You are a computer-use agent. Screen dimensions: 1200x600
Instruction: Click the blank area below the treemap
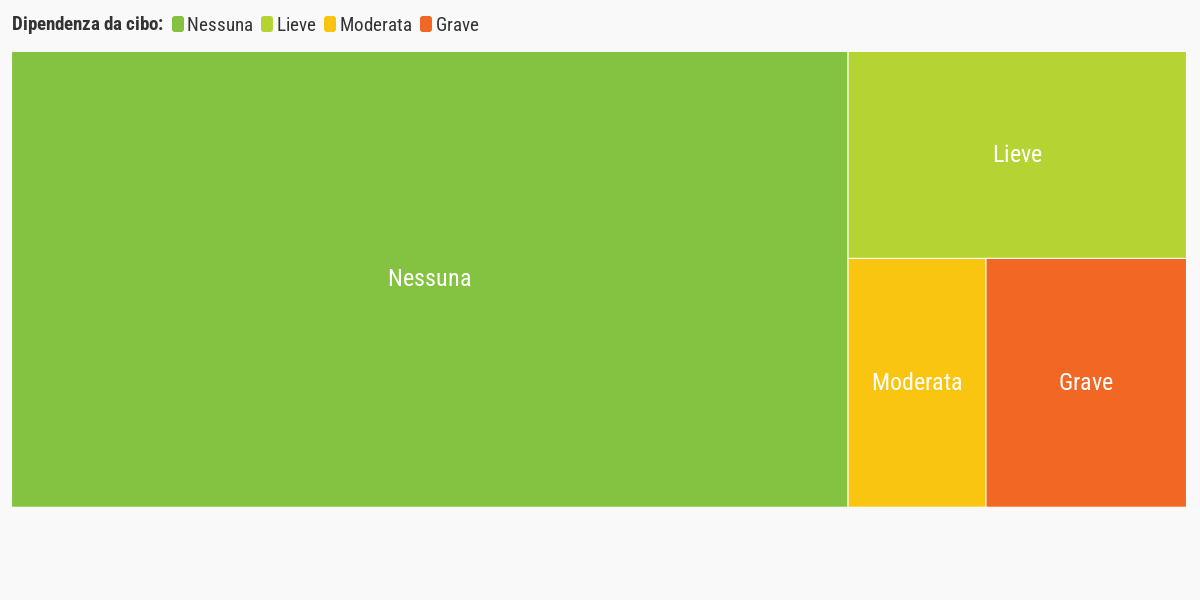click(x=600, y=553)
